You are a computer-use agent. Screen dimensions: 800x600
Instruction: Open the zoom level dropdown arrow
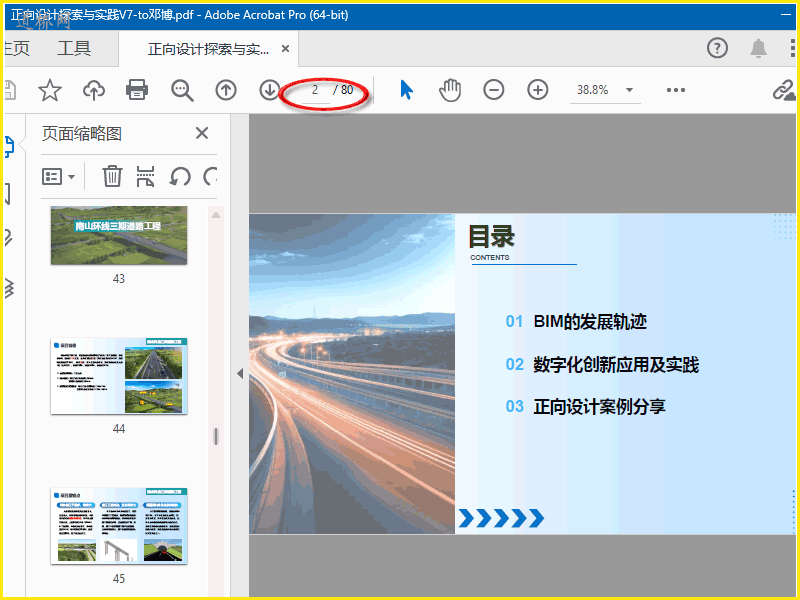[x=630, y=90]
